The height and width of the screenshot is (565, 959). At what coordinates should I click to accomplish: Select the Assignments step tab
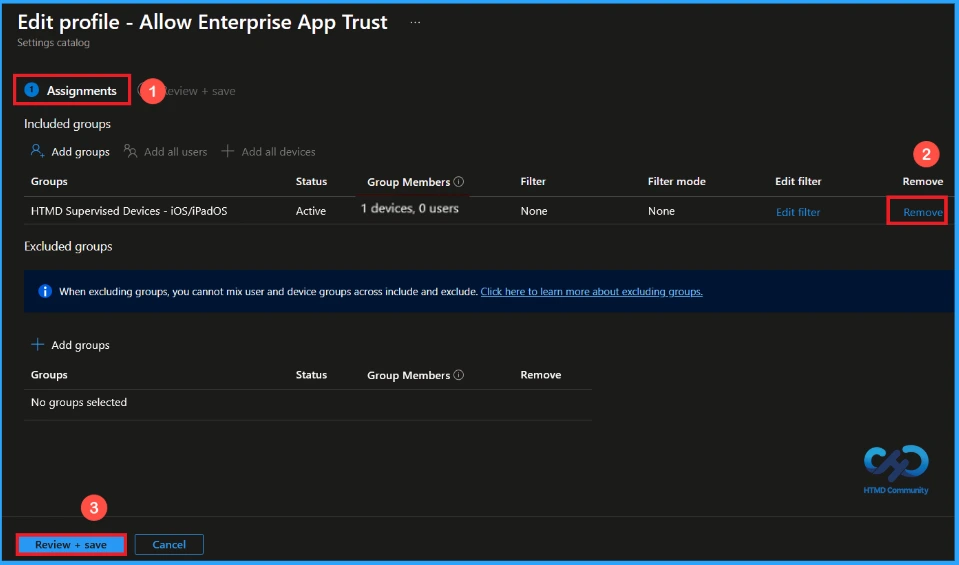click(x=71, y=90)
